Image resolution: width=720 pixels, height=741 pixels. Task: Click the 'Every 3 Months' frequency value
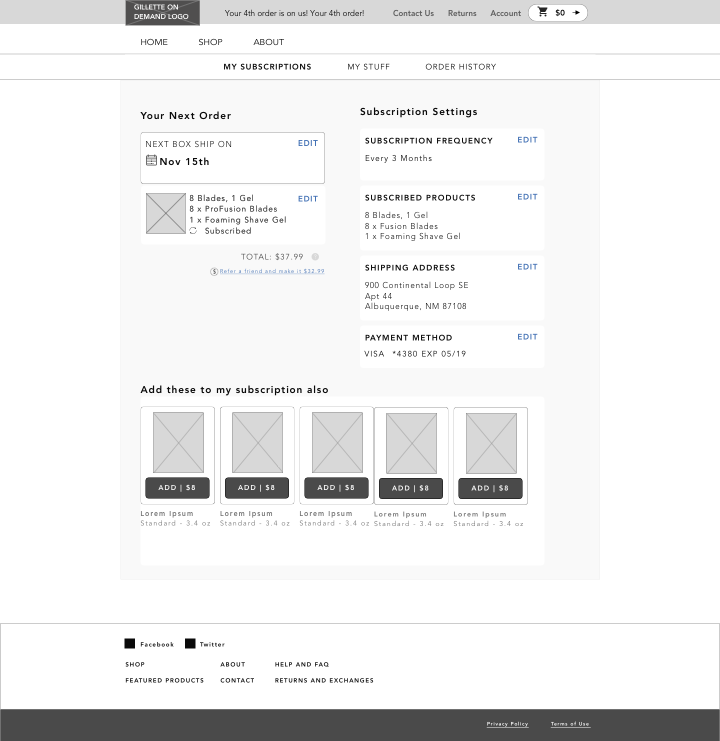coord(398,158)
